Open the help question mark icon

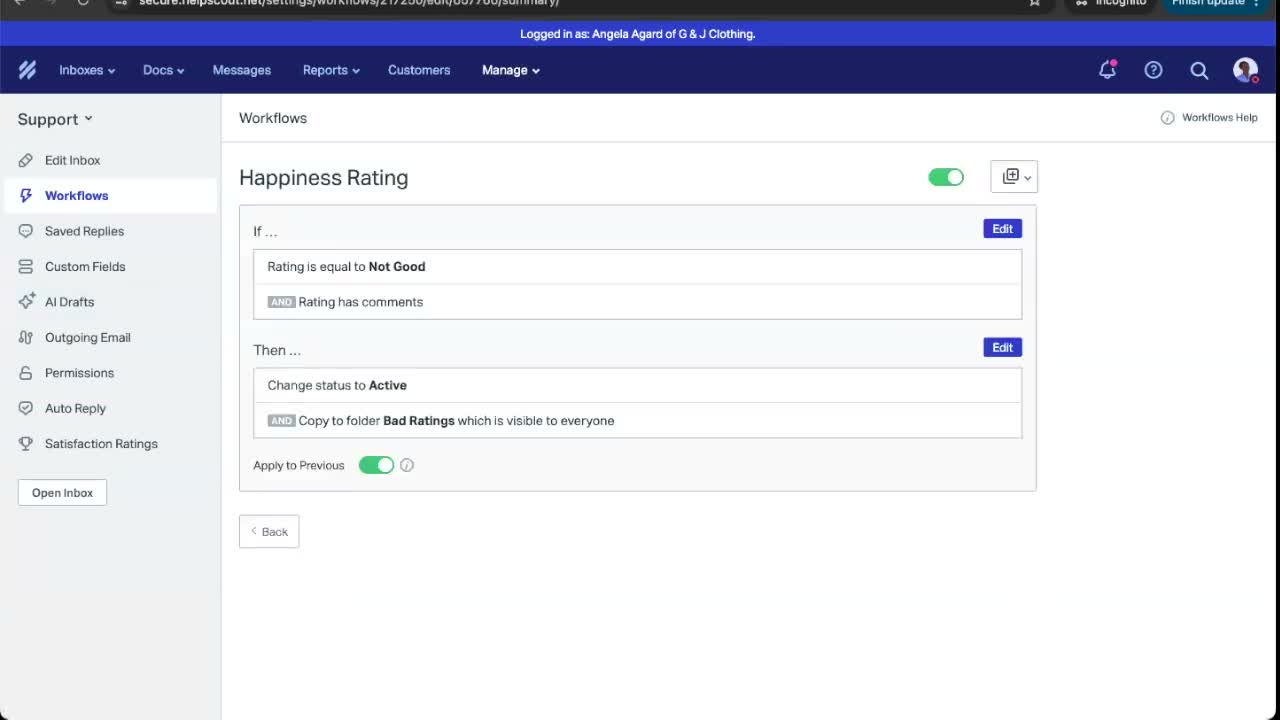(1153, 70)
